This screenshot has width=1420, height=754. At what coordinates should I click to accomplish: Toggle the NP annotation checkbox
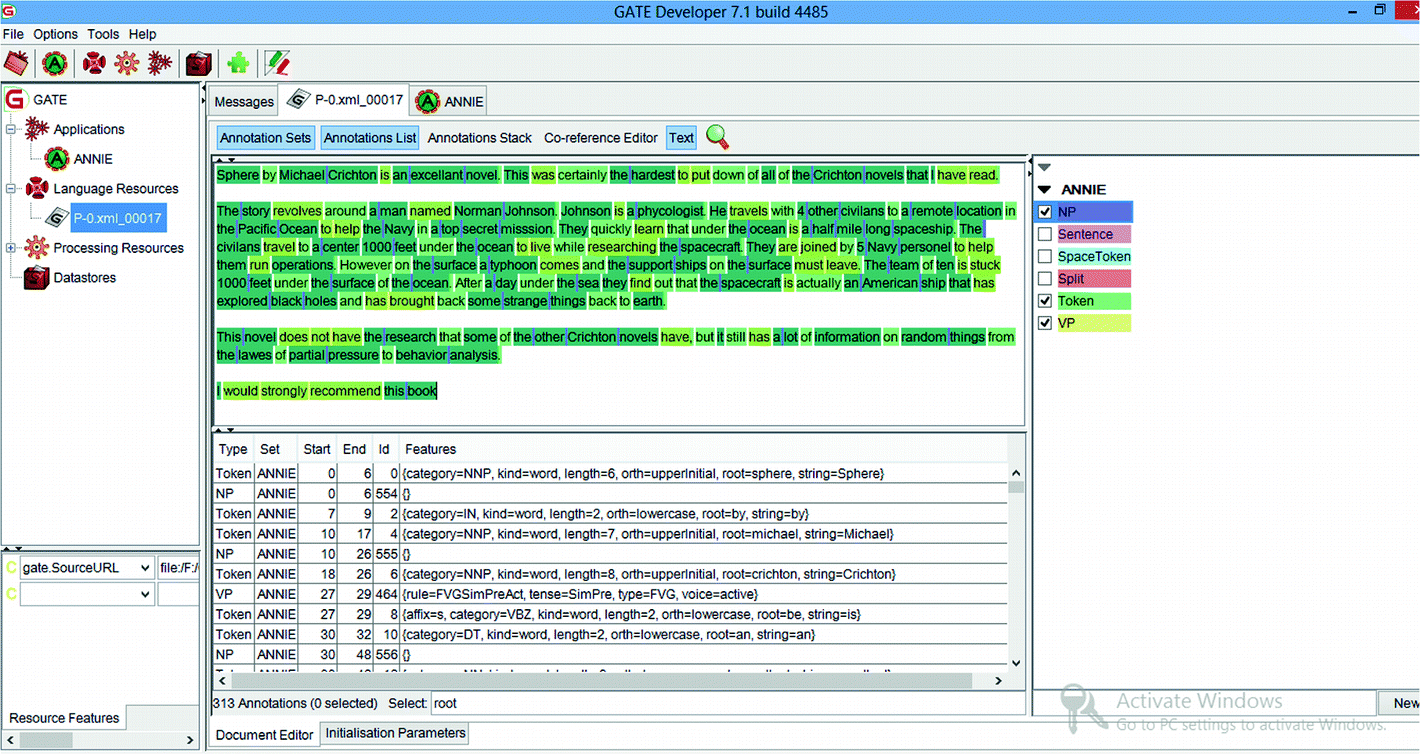point(1045,212)
